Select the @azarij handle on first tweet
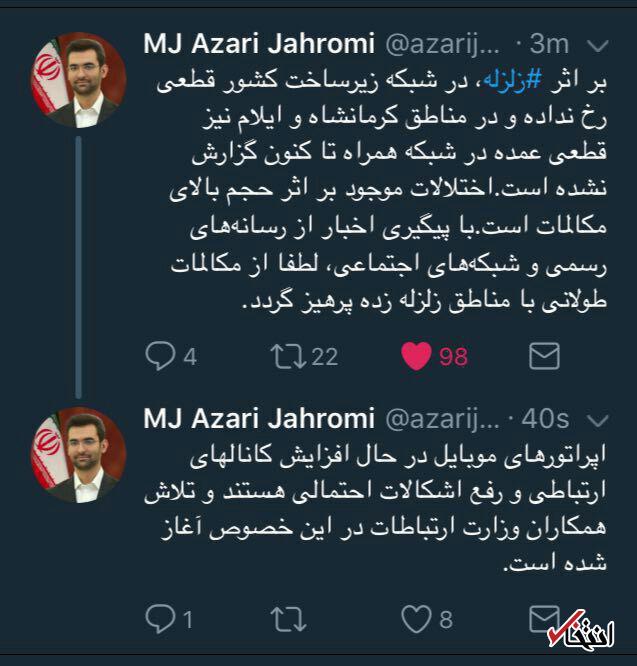This screenshot has height=666, width=637. tap(443, 45)
